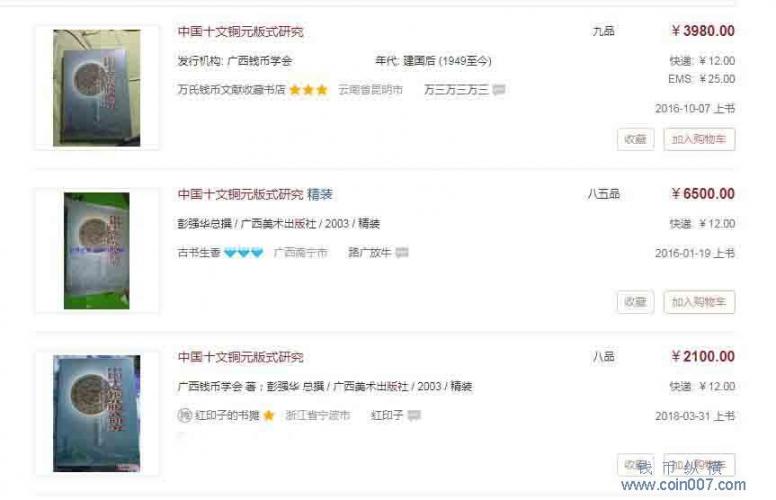Viewport: 776px width, 500px height.
Task: Visit the seller shop 万氏钱币文献收藏书店
Action: (231, 90)
